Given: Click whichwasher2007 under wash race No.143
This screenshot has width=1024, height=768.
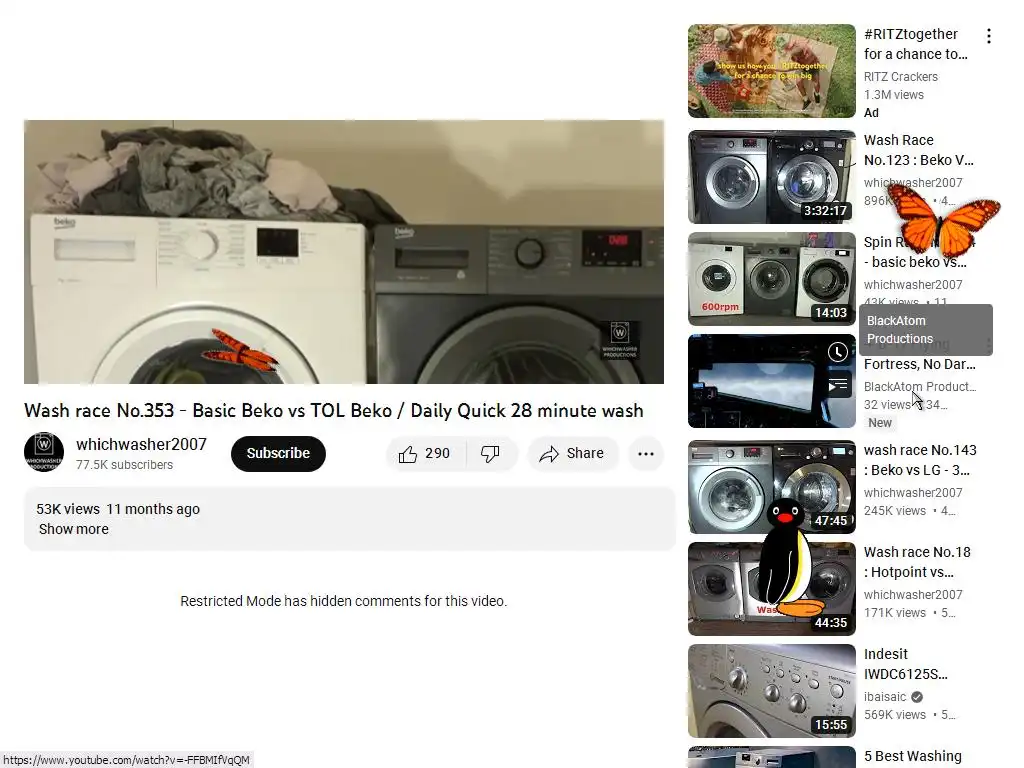Looking at the screenshot, I should tap(913, 493).
